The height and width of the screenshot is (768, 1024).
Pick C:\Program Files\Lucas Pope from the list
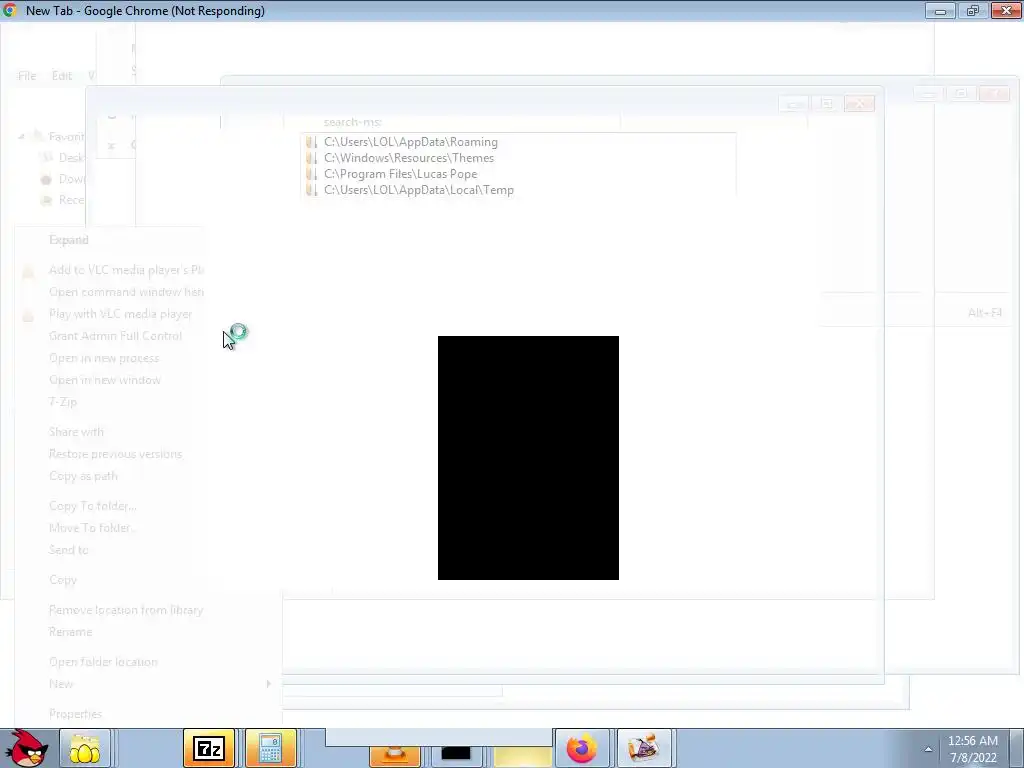[x=400, y=174]
